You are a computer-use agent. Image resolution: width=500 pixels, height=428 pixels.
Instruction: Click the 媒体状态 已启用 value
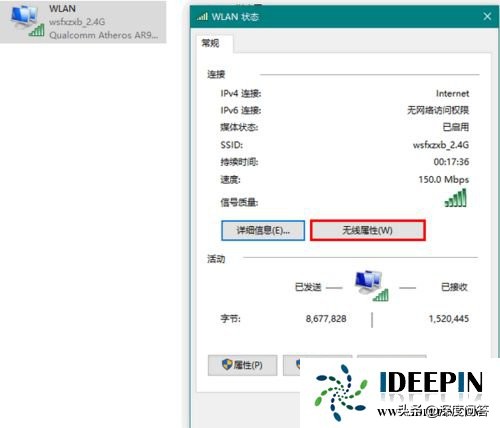[455, 127]
